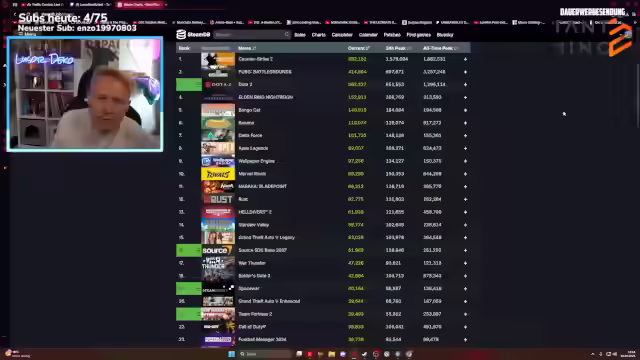This screenshot has width=640, height=360.
Task: Click plus icon in Football Manager 2024 row
Action: (465, 340)
